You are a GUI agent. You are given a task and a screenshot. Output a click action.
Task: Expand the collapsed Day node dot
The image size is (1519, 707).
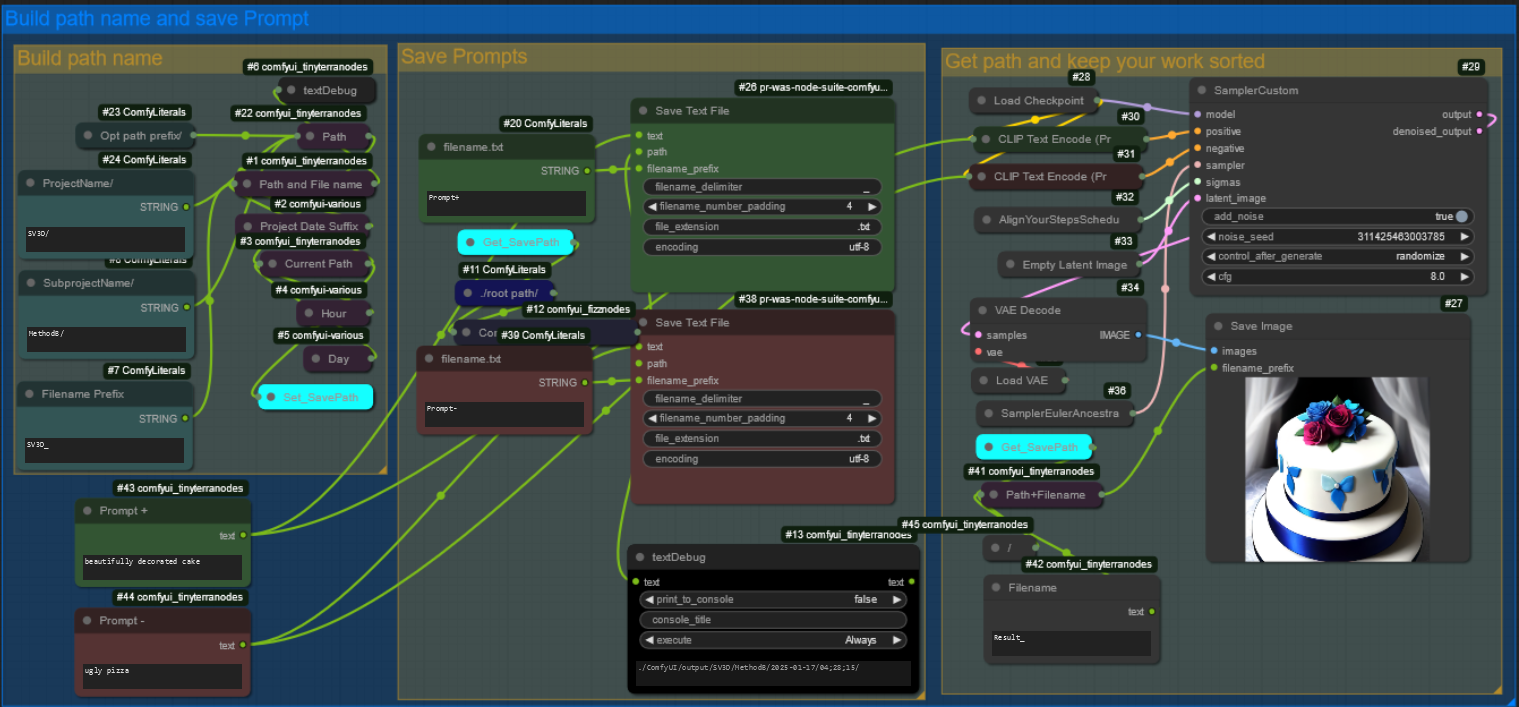tap(314, 359)
